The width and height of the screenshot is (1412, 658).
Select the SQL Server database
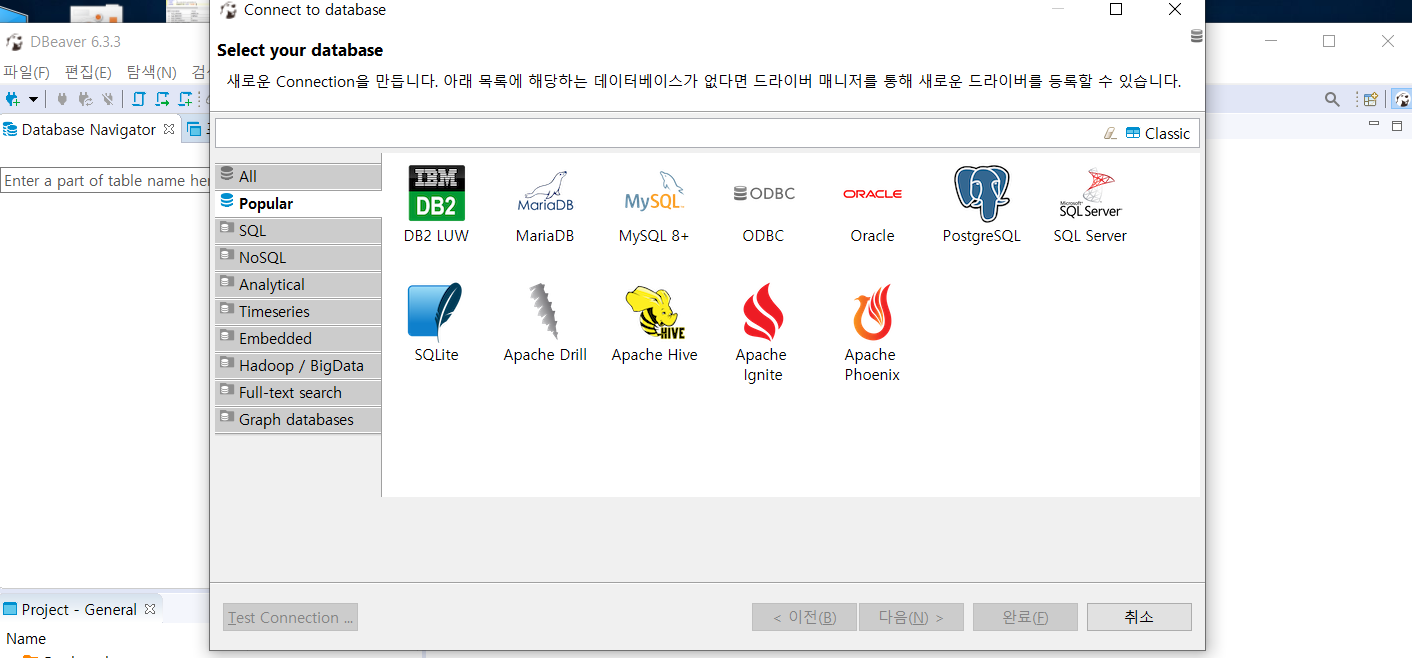[1090, 194]
